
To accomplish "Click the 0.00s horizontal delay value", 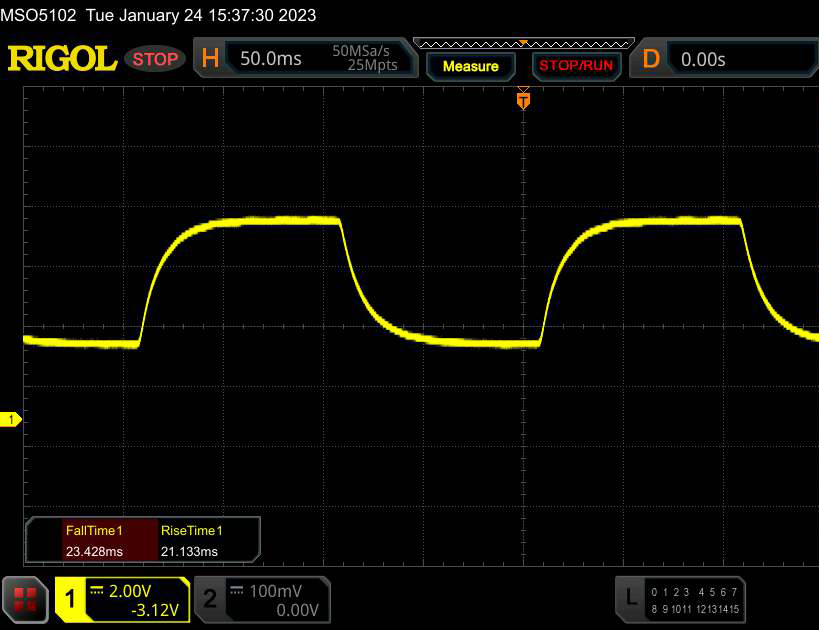I will (x=704, y=59).
